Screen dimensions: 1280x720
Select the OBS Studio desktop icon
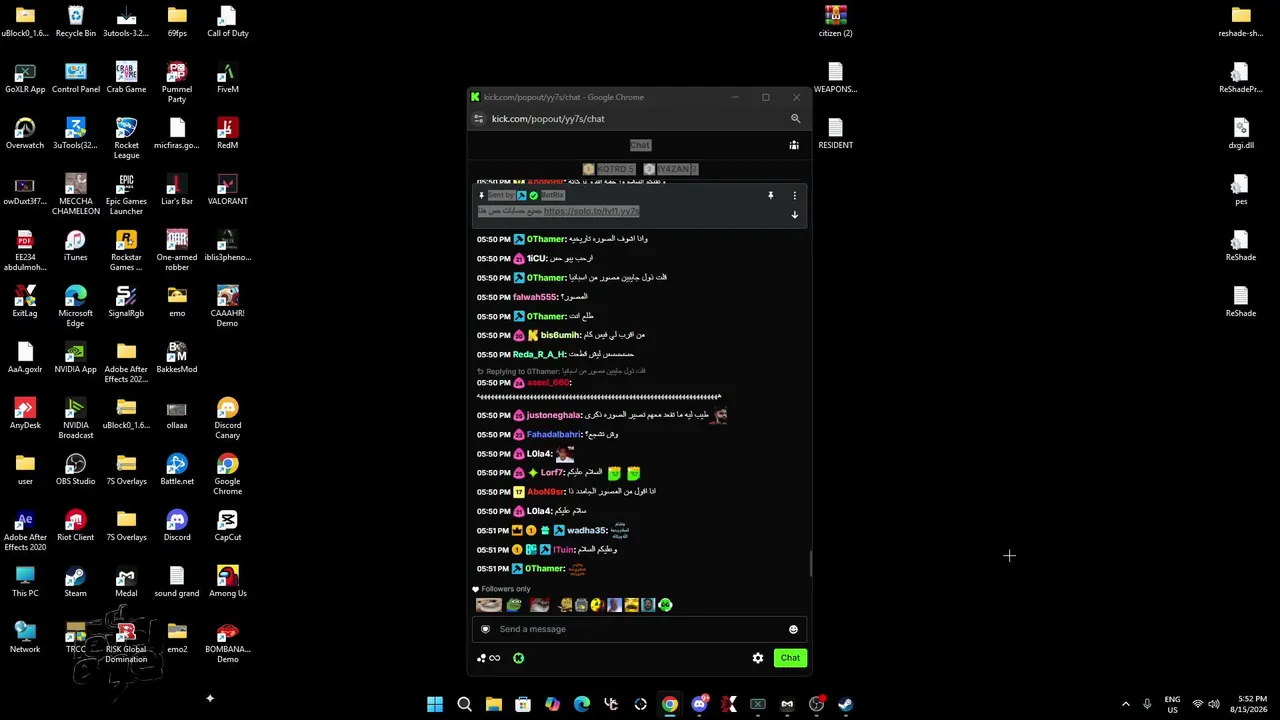pyautogui.click(x=76, y=470)
